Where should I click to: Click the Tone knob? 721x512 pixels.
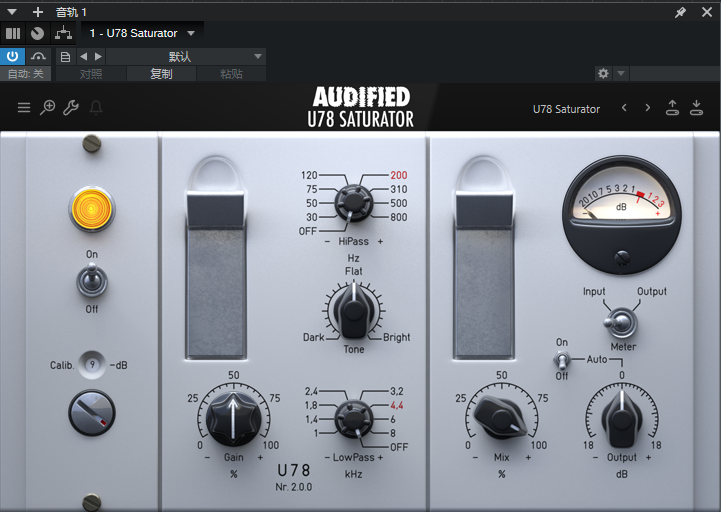pyautogui.click(x=354, y=310)
